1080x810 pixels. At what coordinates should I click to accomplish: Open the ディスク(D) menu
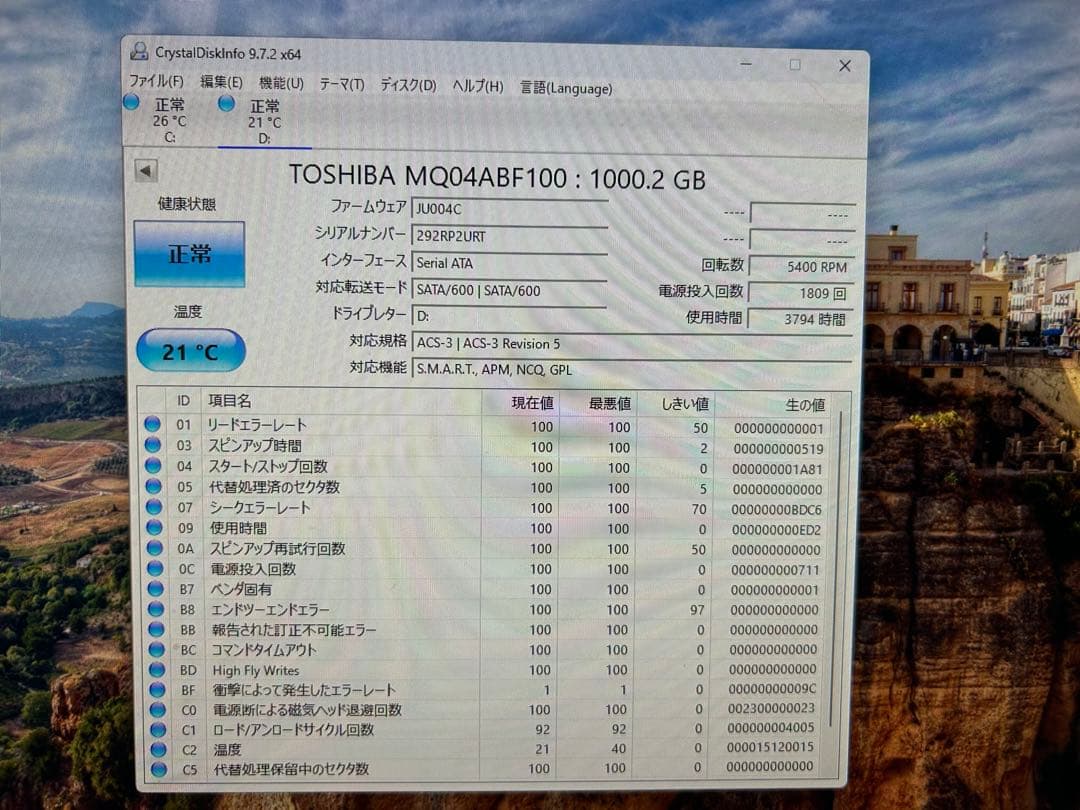coord(408,85)
